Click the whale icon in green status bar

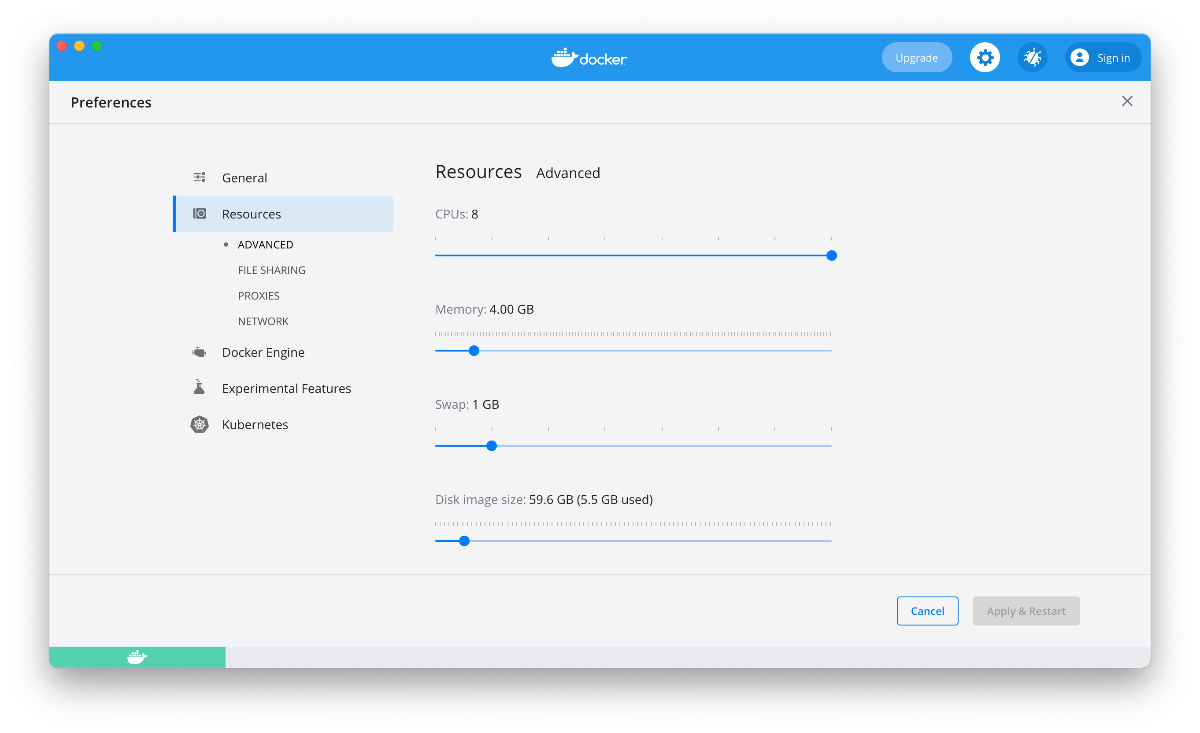(137, 657)
